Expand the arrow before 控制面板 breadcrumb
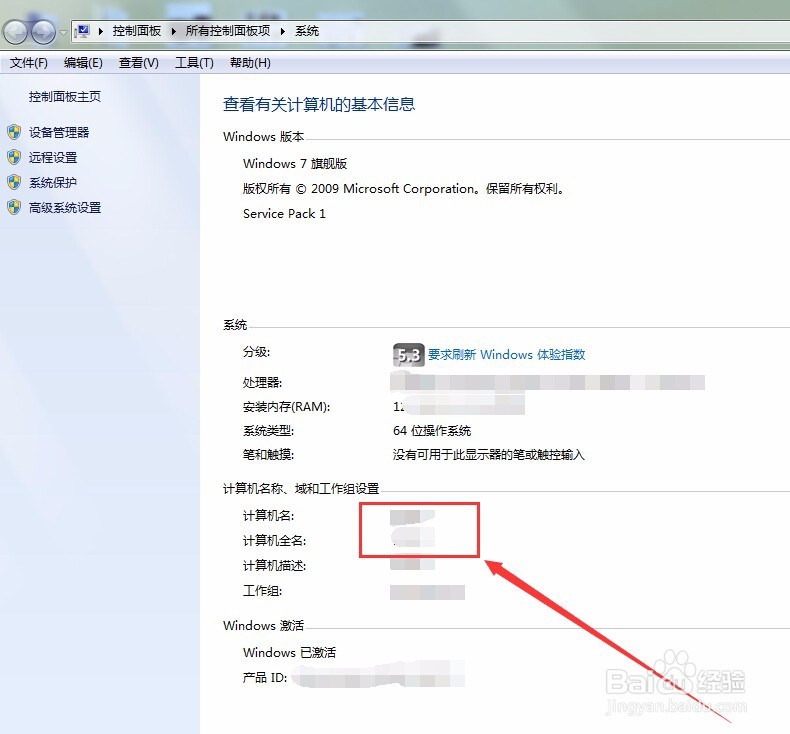790x734 pixels. click(101, 31)
